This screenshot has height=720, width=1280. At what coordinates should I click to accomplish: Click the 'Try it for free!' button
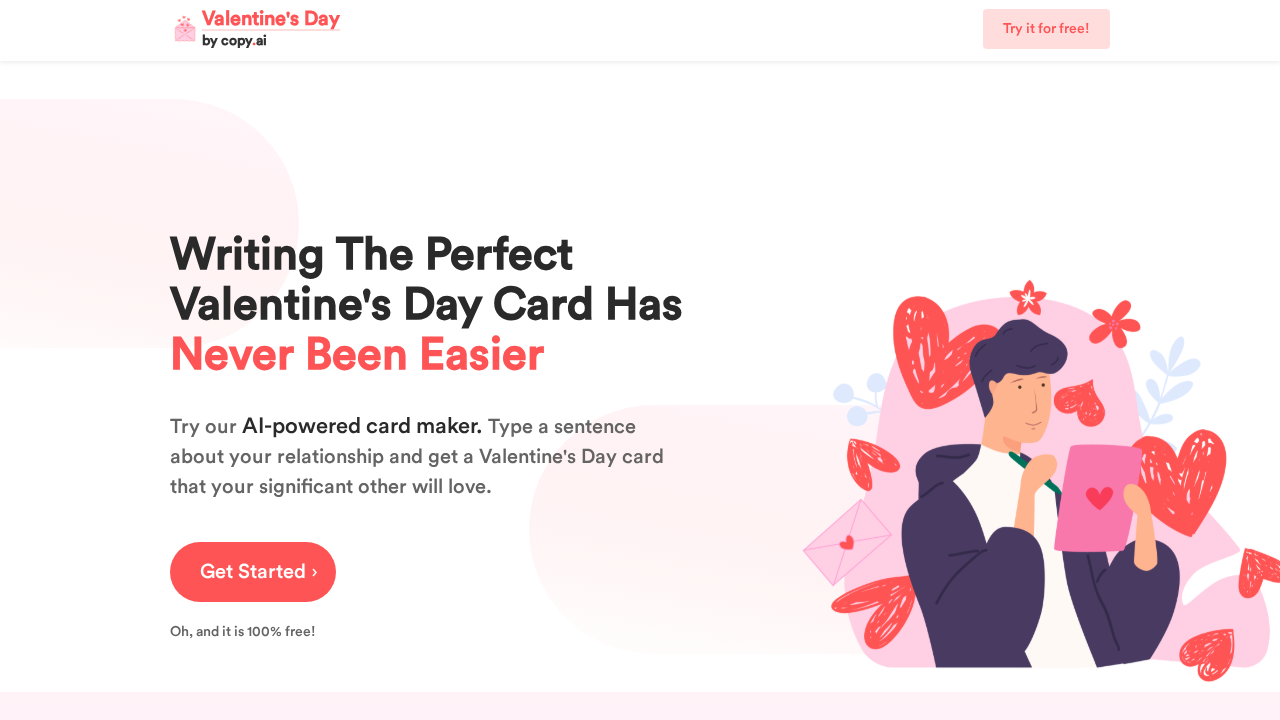(x=1046, y=28)
